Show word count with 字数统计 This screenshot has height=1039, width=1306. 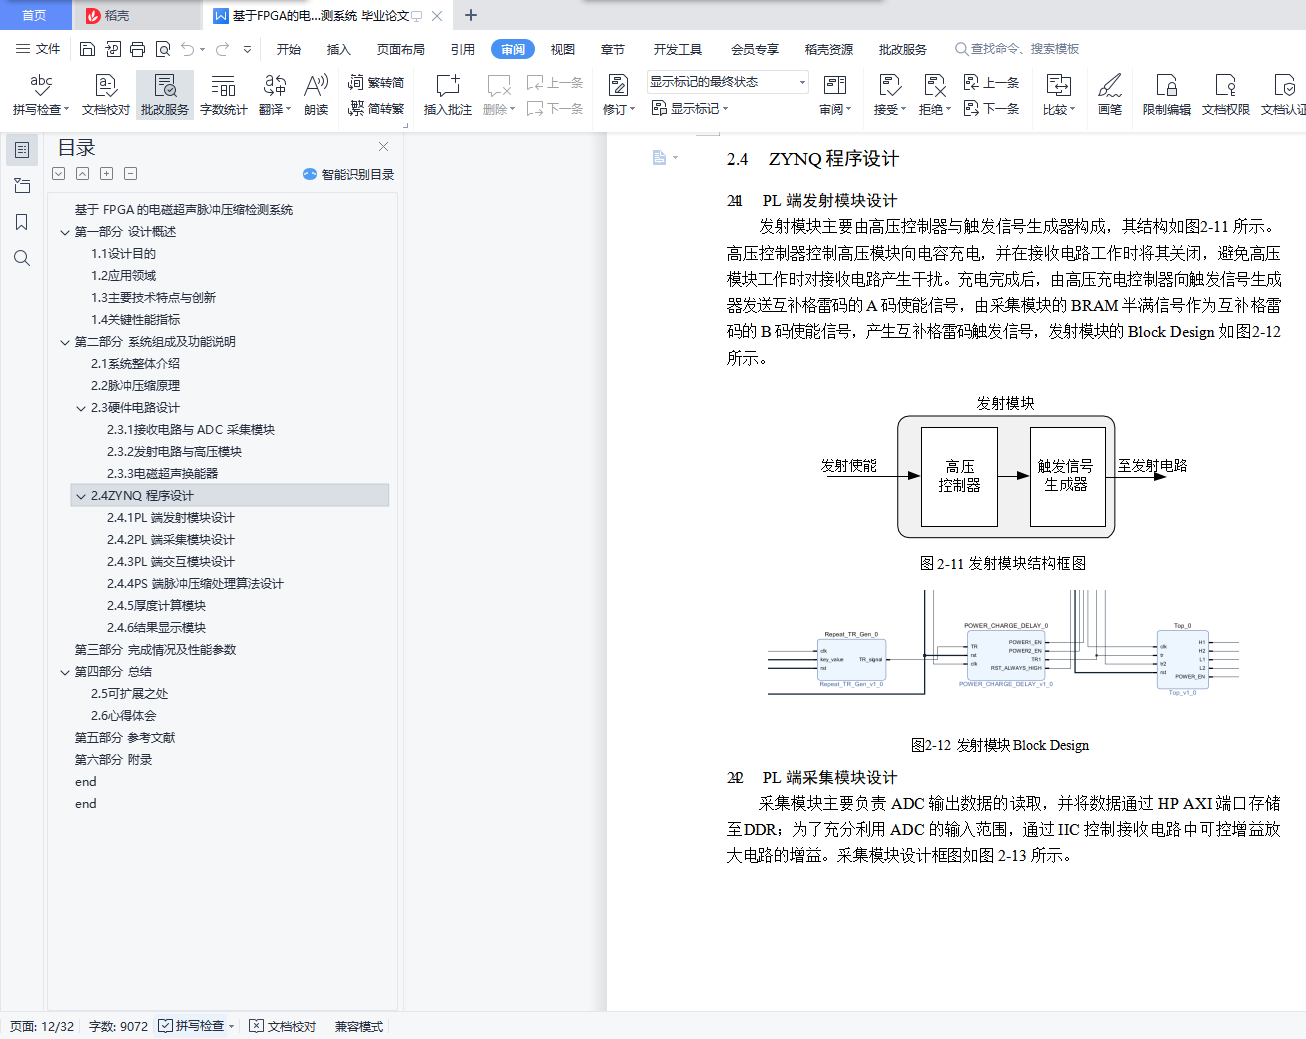pos(224,95)
